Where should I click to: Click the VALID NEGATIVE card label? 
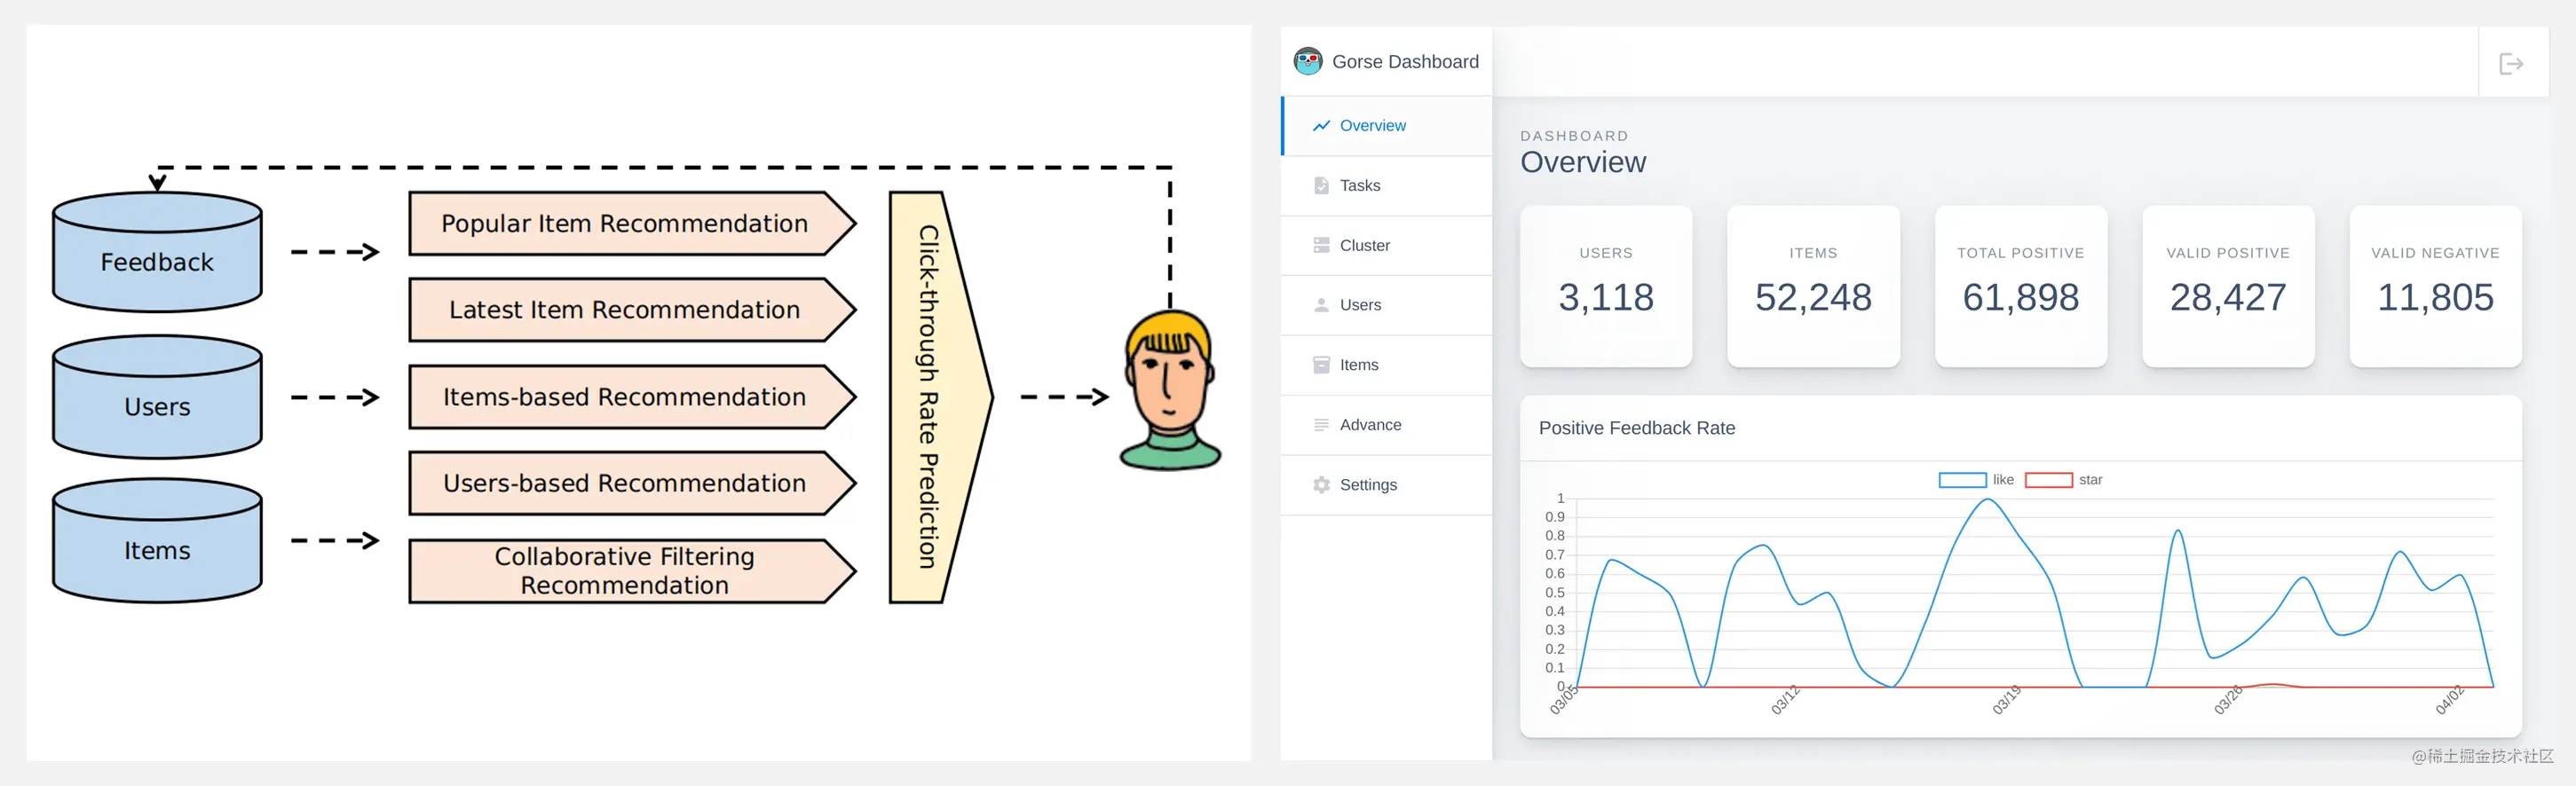[x=2435, y=254]
